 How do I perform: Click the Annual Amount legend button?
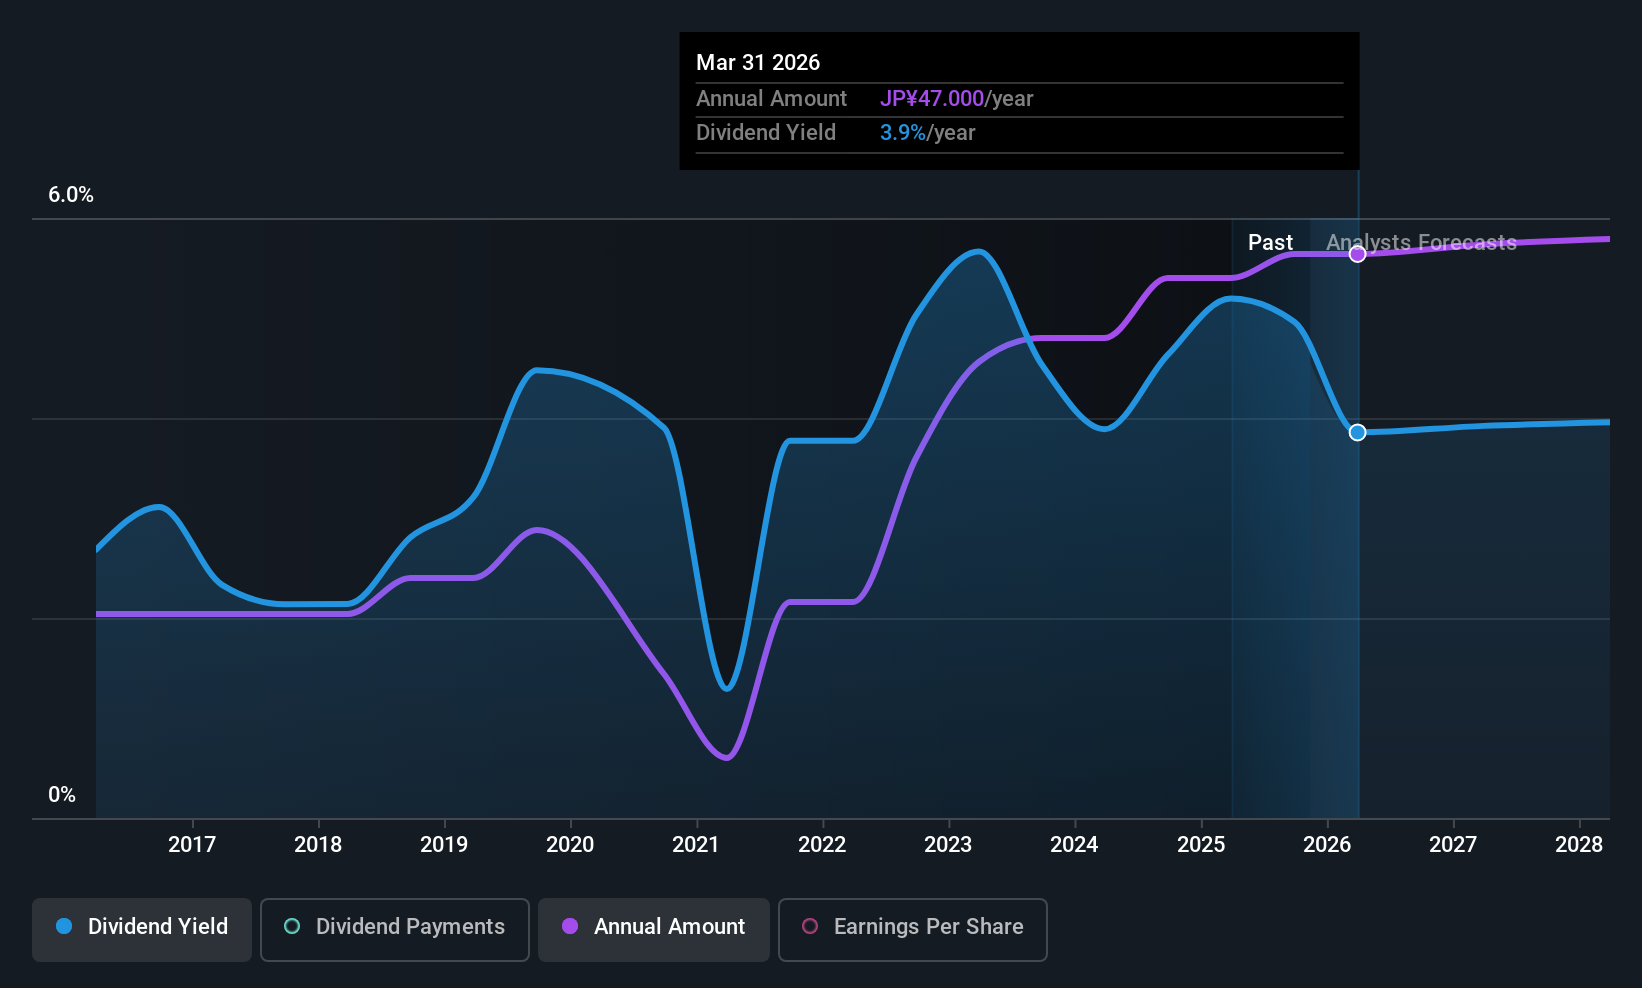653,928
